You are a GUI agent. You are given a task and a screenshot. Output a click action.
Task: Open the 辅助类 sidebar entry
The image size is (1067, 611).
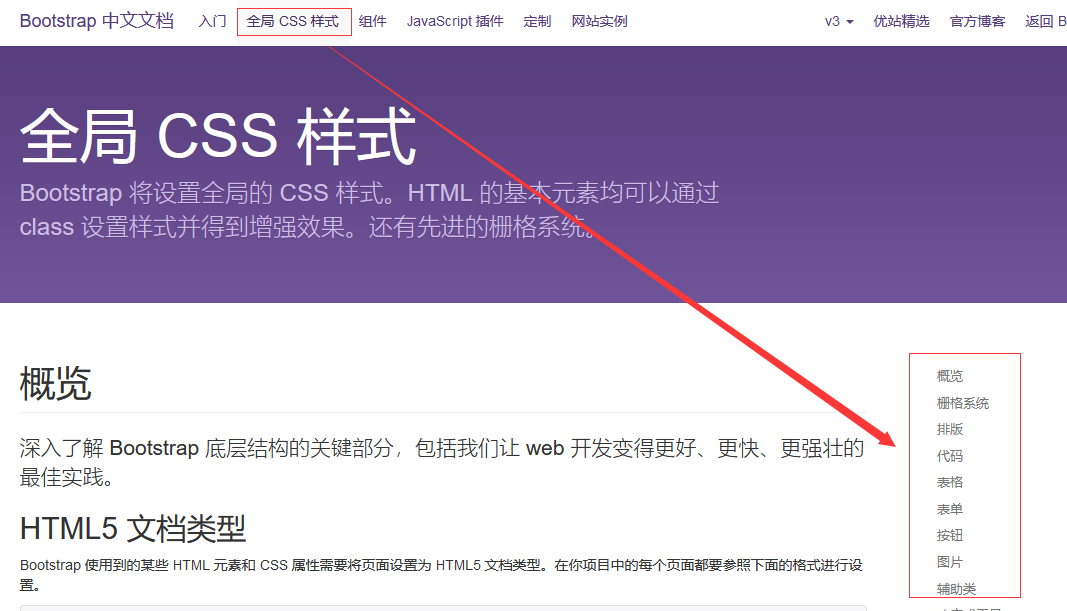[x=956, y=588]
